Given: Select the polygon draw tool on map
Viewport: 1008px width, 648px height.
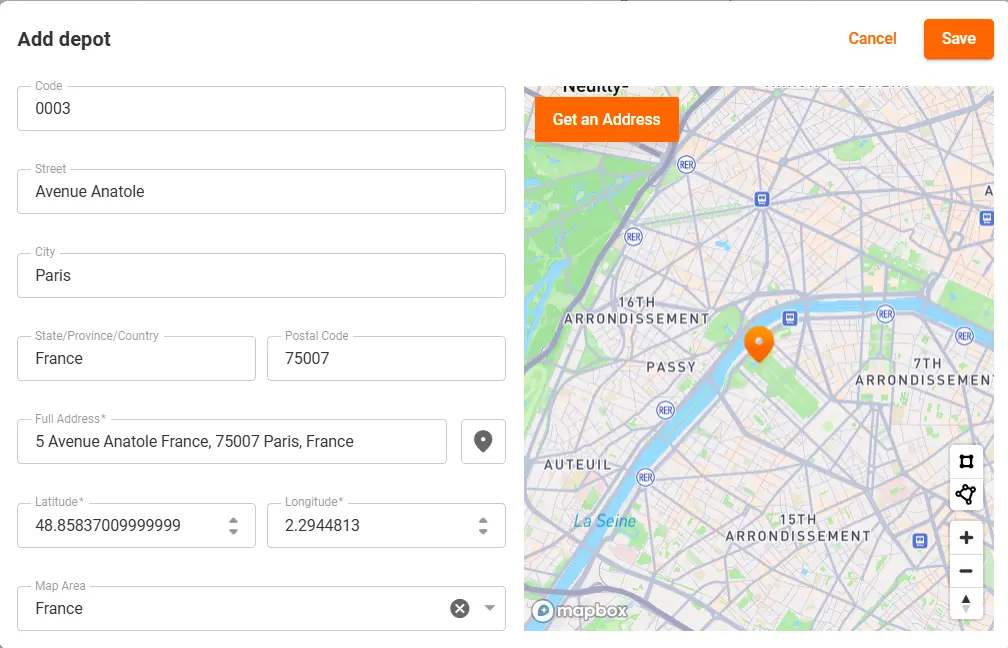Looking at the screenshot, I should 965,494.
